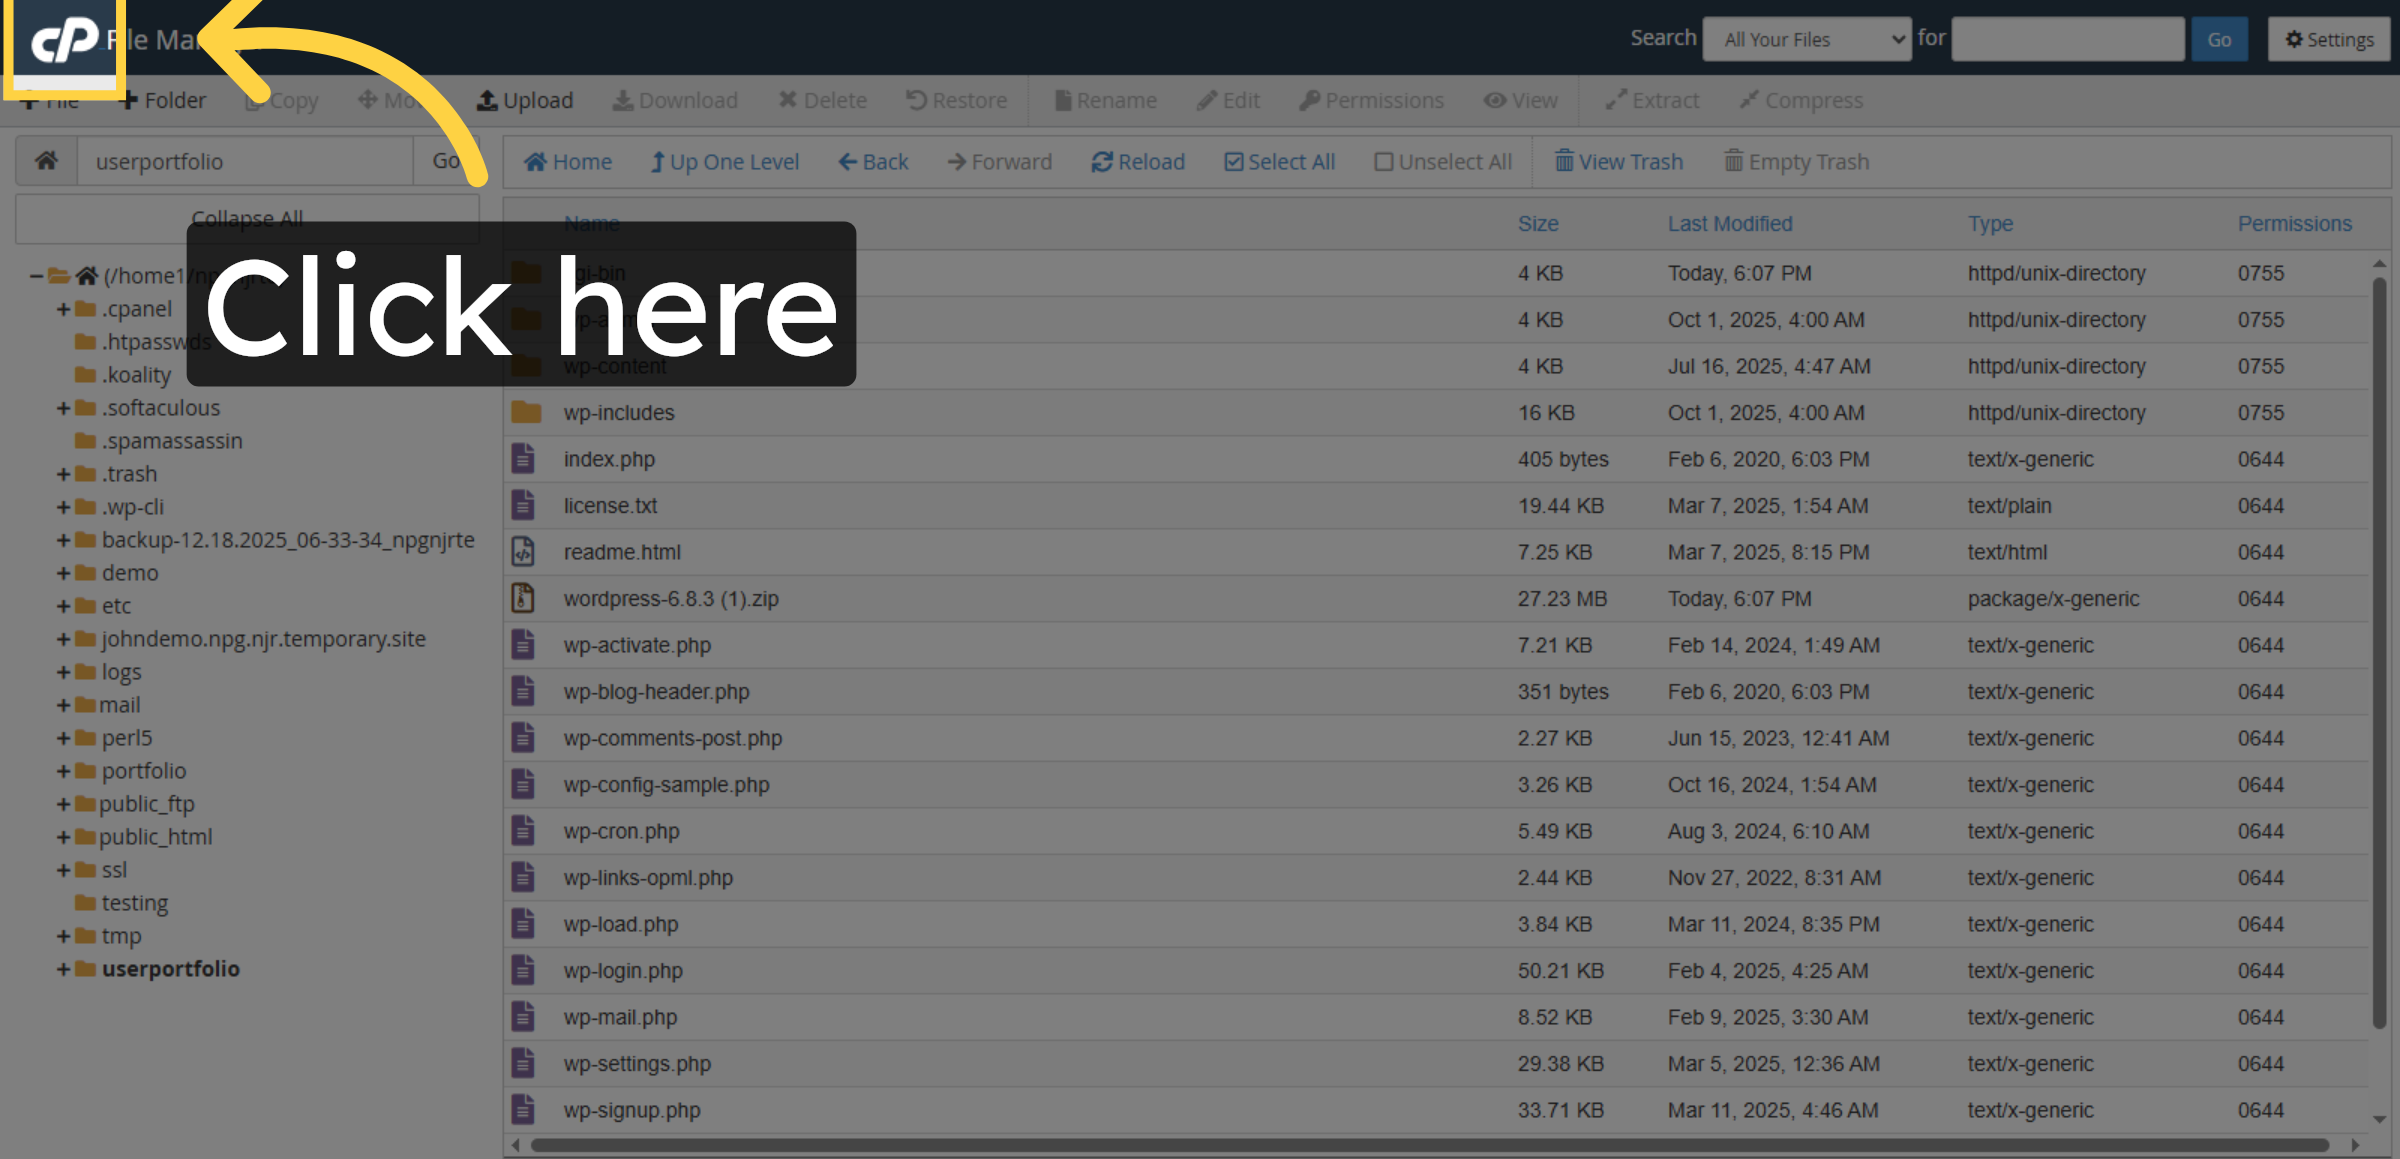Sort the file list by the Size column

coord(1537,224)
